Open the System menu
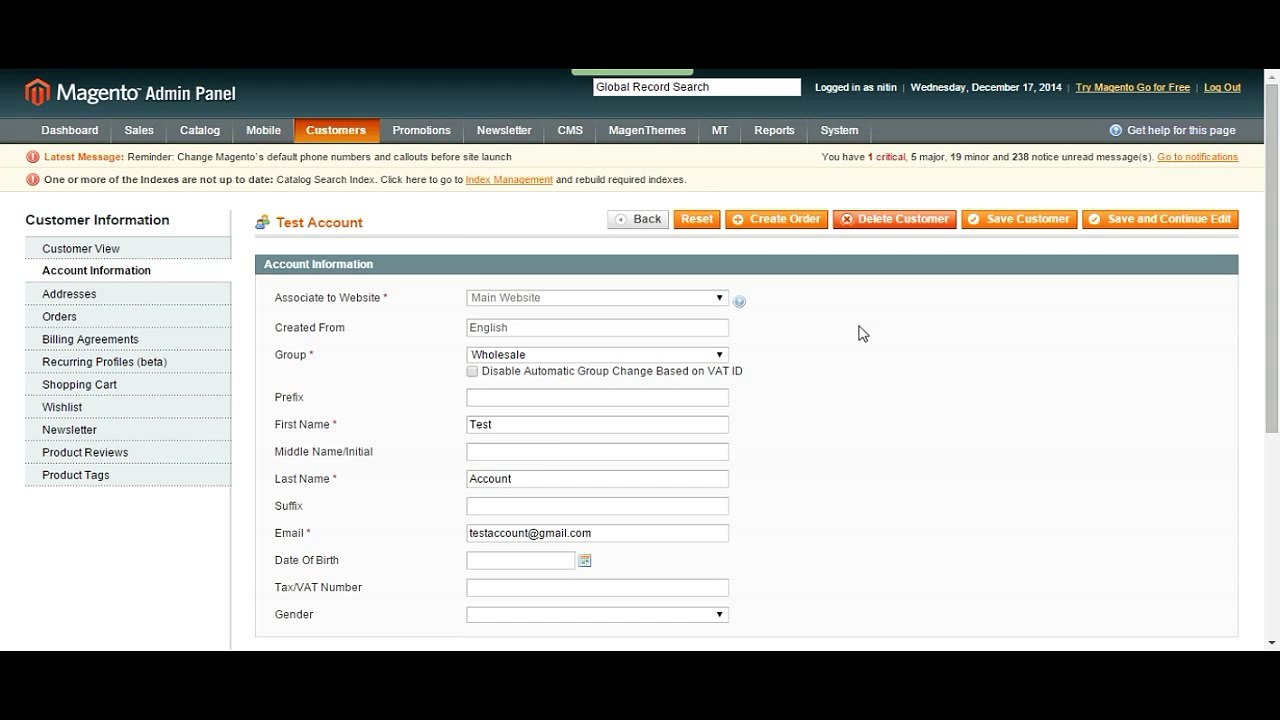This screenshot has width=1280, height=720. (839, 130)
